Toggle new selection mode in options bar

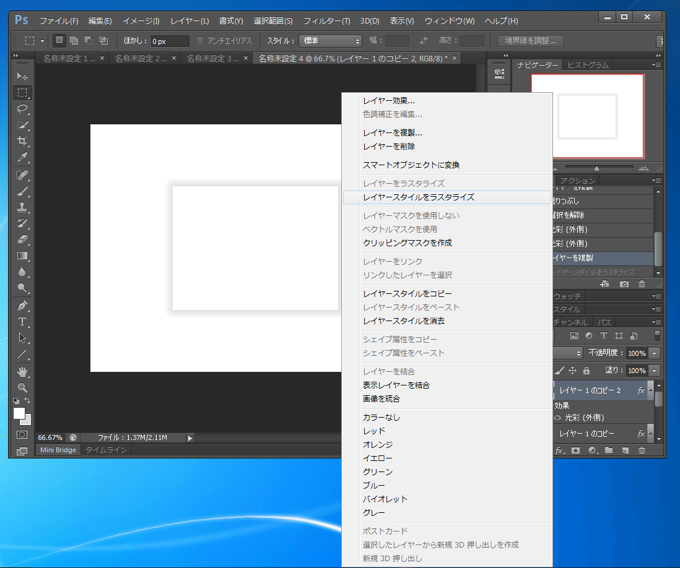(59, 40)
